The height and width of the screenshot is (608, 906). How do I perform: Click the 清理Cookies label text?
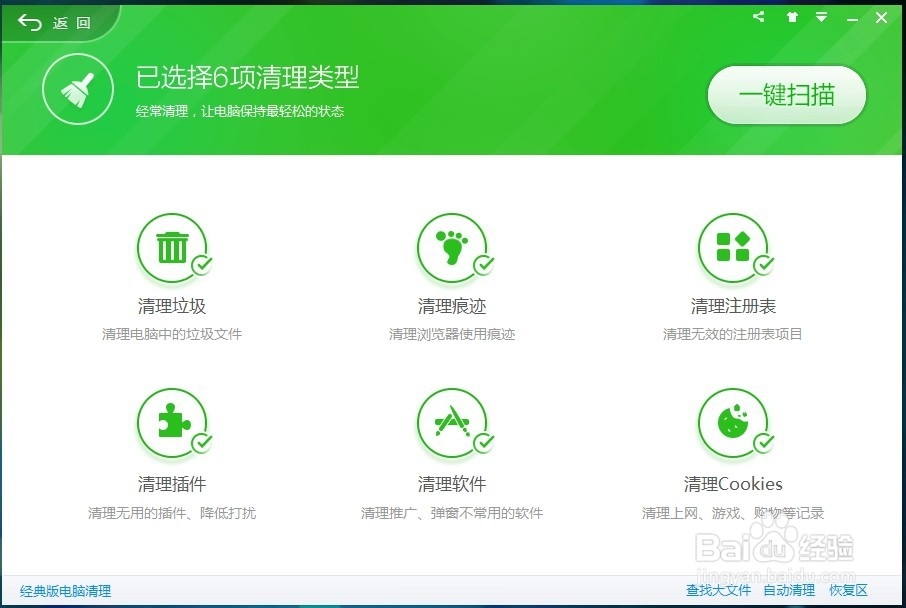click(733, 484)
